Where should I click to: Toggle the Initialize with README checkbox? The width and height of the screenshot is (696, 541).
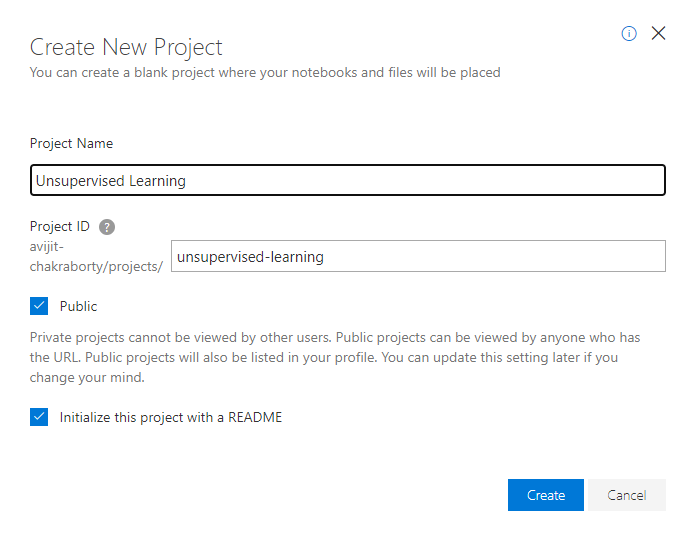tap(39, 417)
